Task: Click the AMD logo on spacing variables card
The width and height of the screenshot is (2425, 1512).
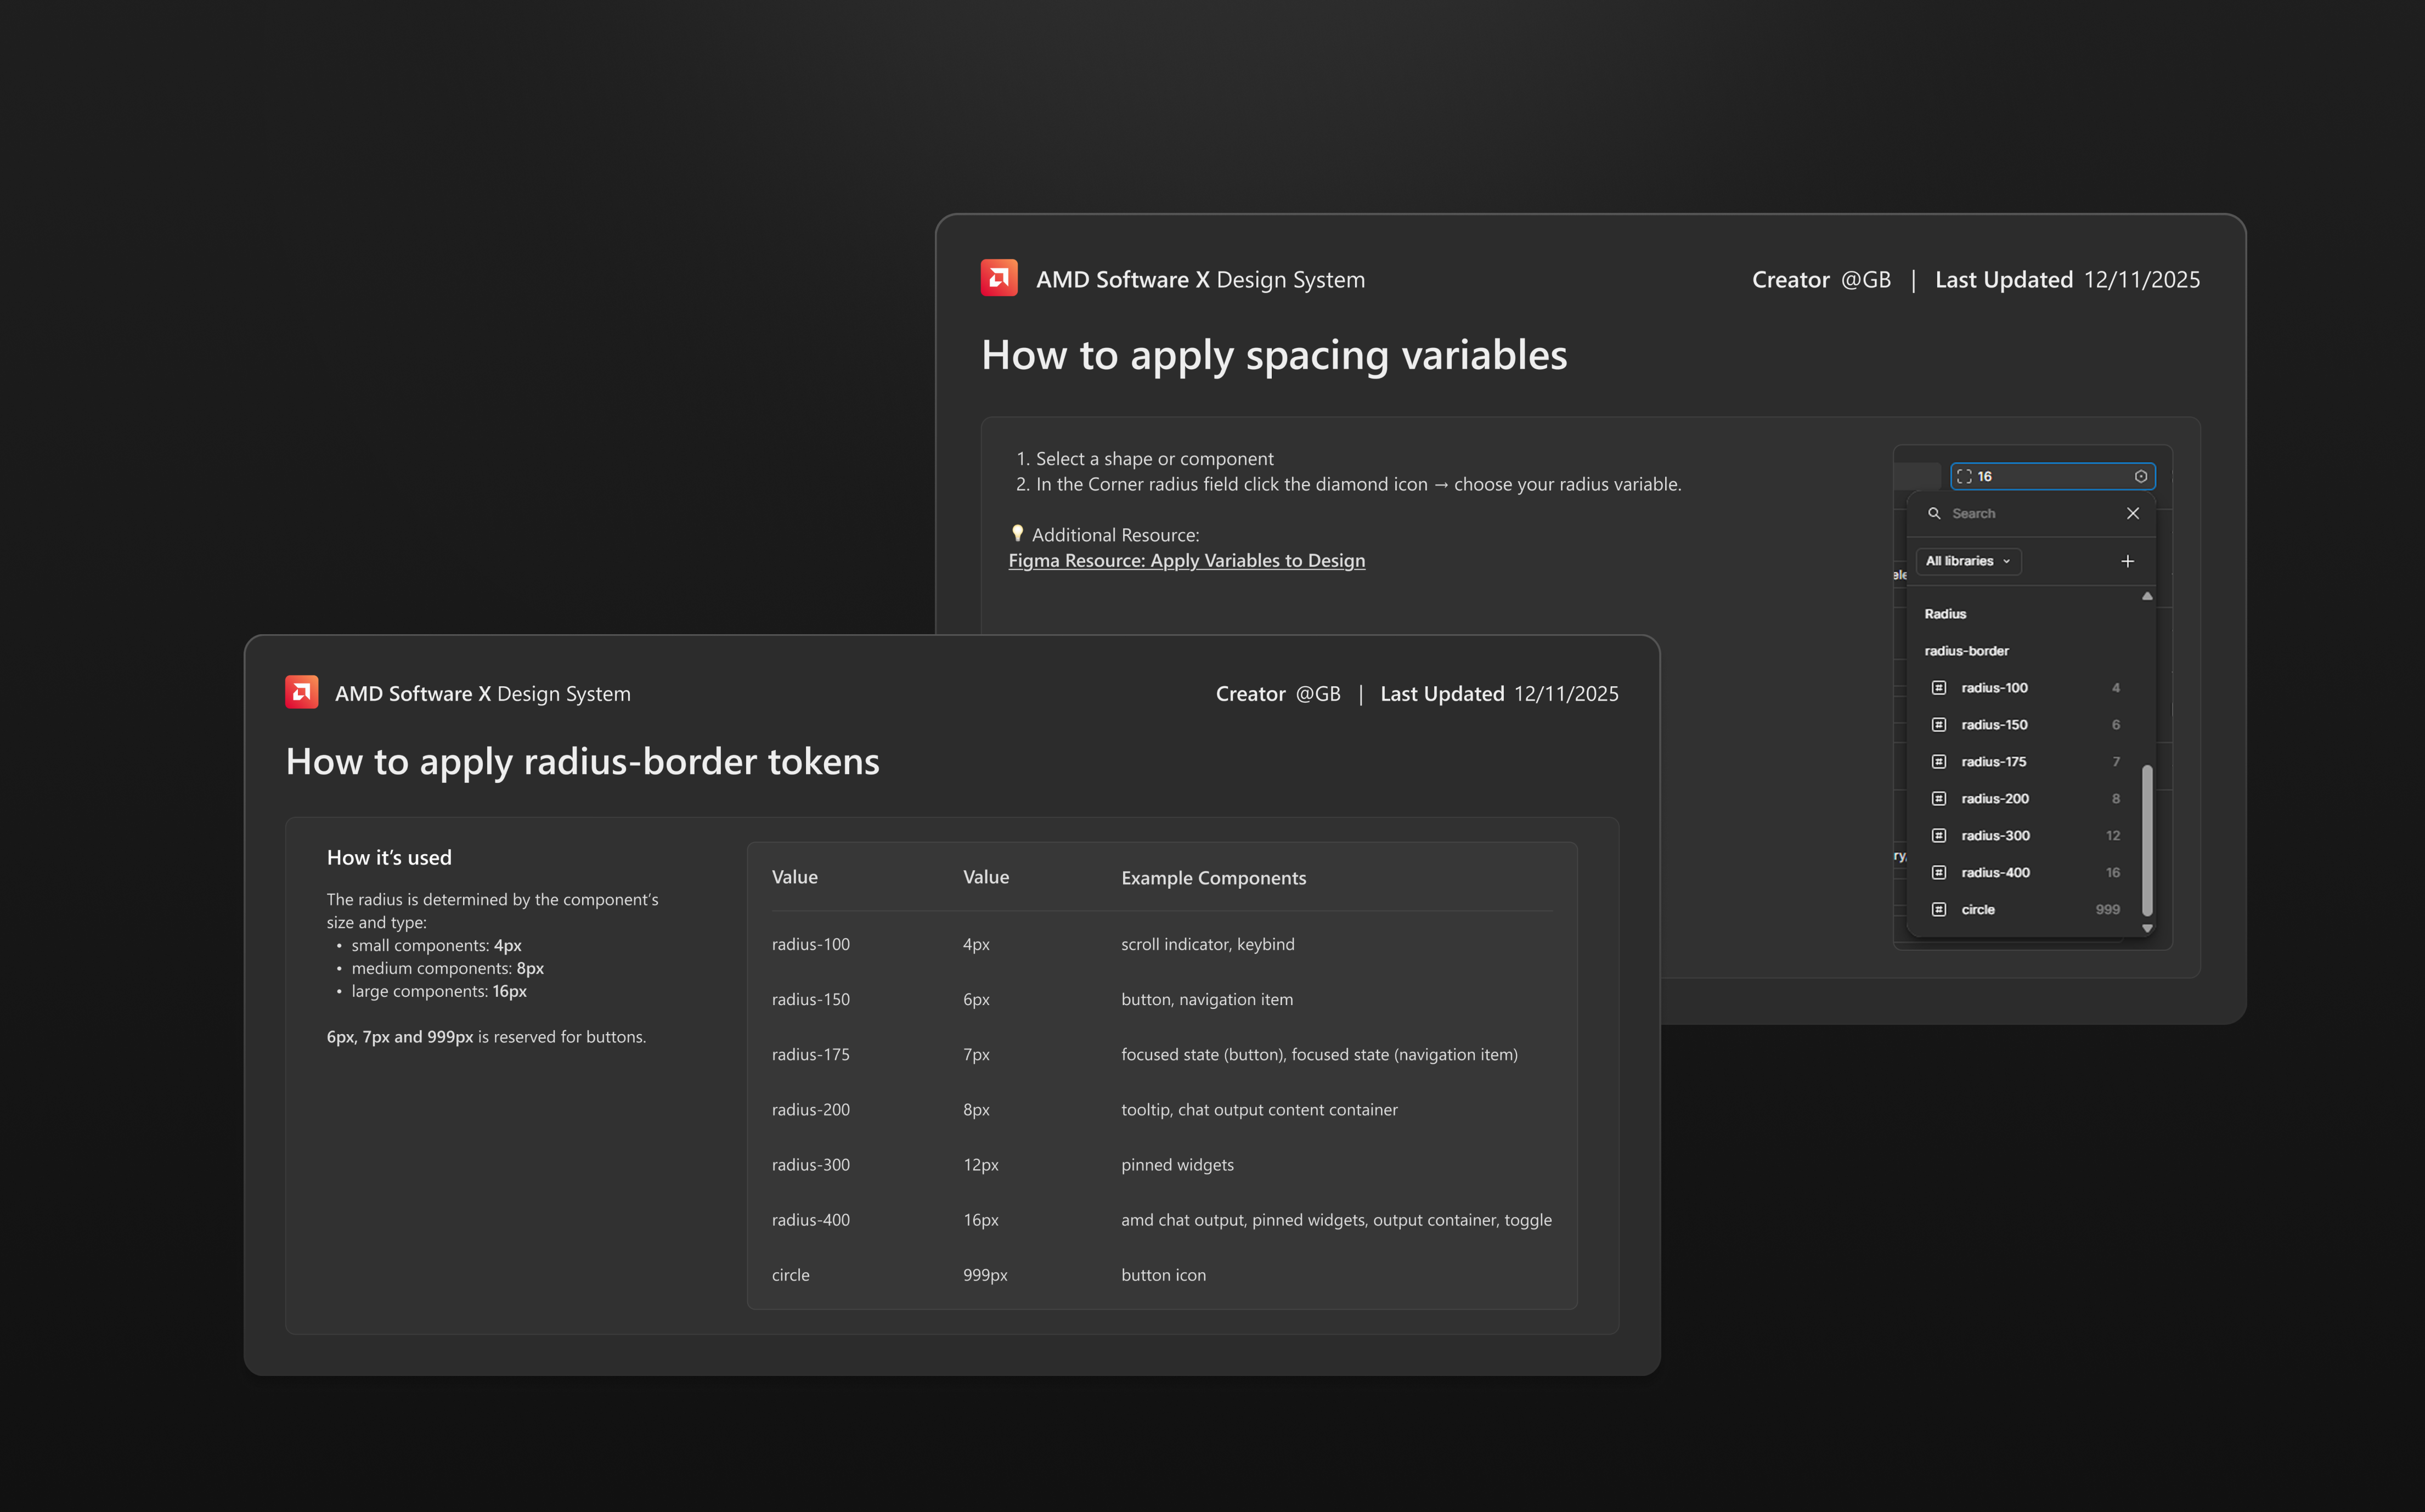Action: [x=998, y=278]
